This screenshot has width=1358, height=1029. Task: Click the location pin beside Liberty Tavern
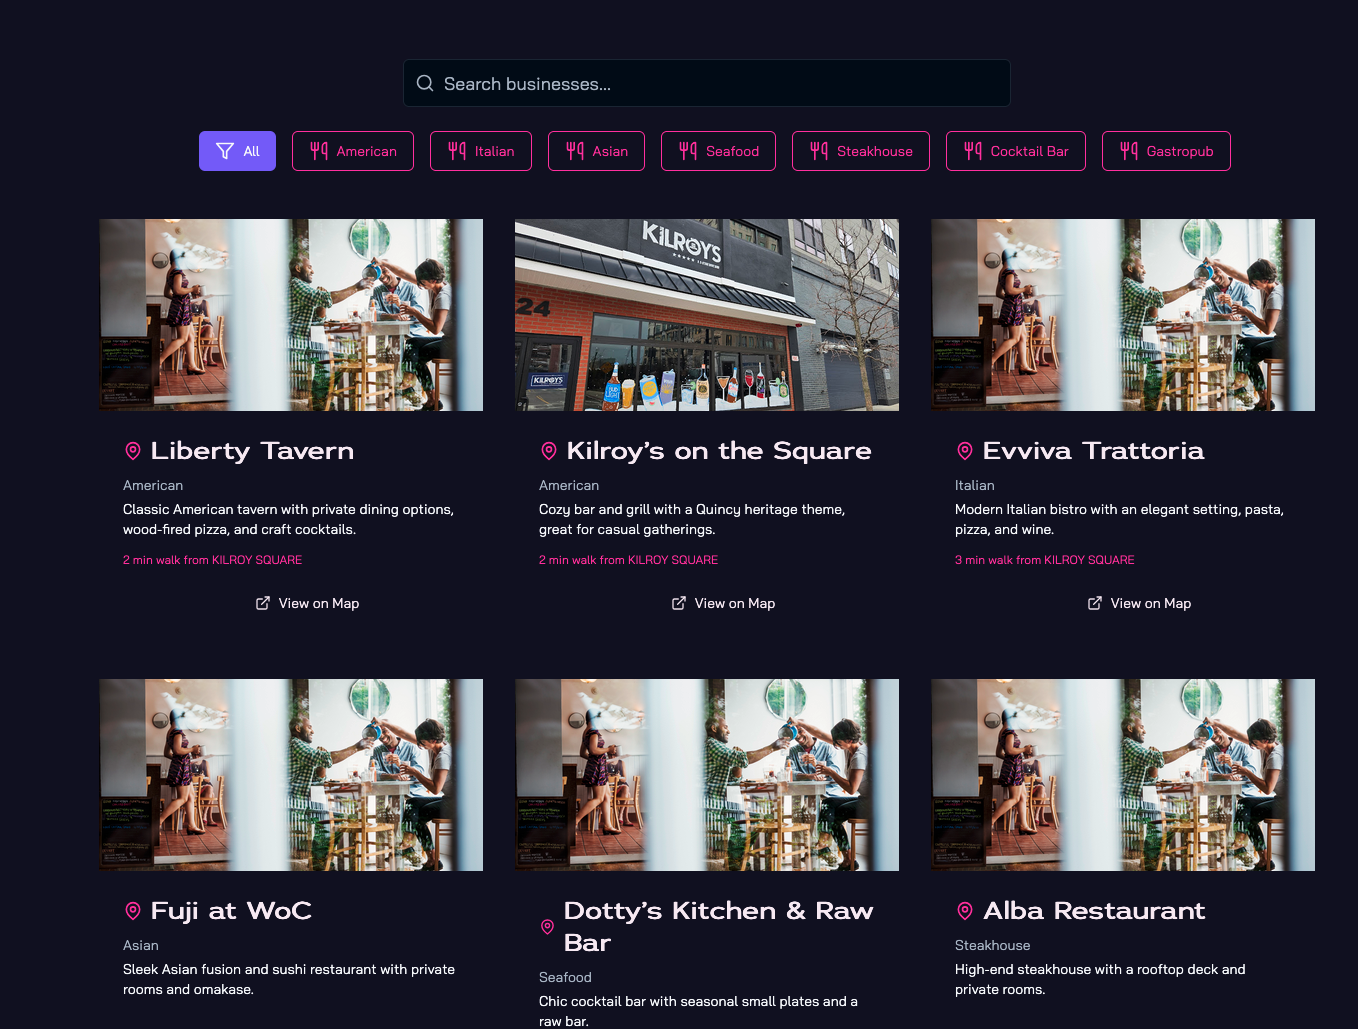(x=132, y=451)
